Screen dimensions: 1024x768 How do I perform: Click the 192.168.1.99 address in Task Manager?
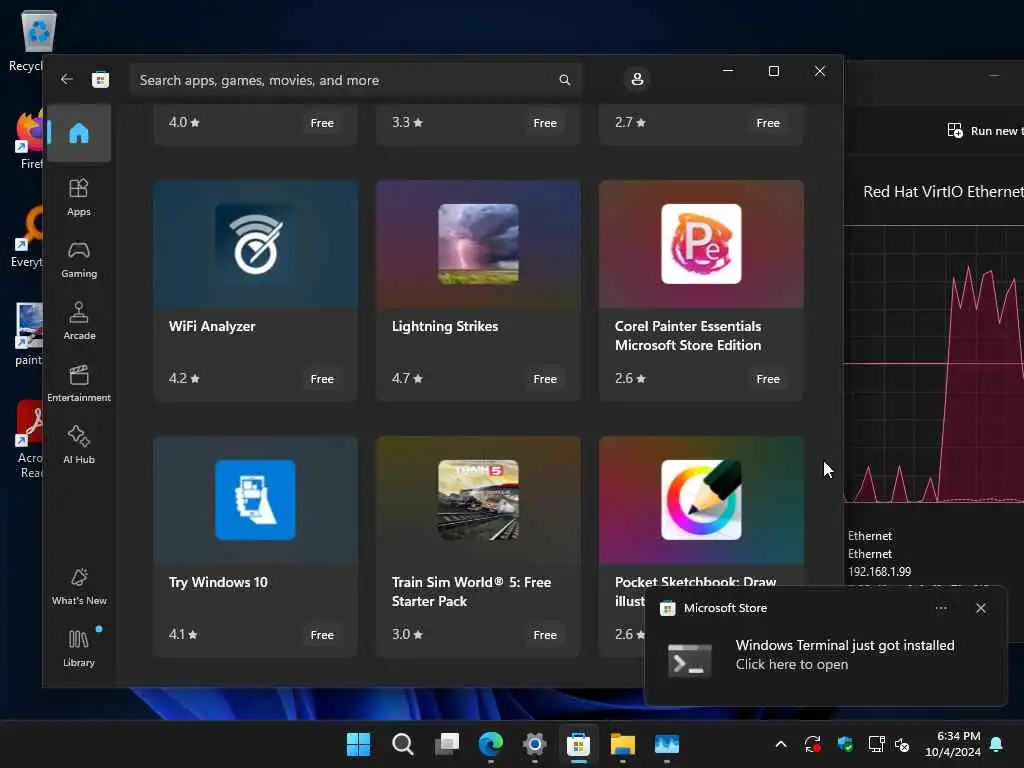click(x=879, y=571)
